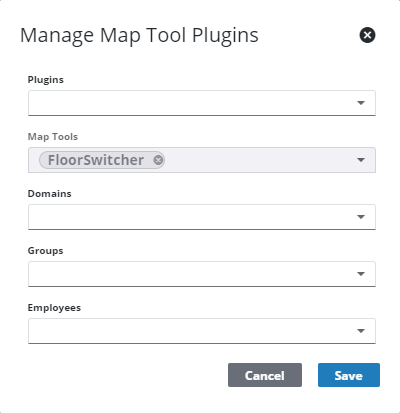Click inside the Plugins selection field
The height and width of the screenshot is (413, 400).
pyautogui.click(x=202, y=103)
